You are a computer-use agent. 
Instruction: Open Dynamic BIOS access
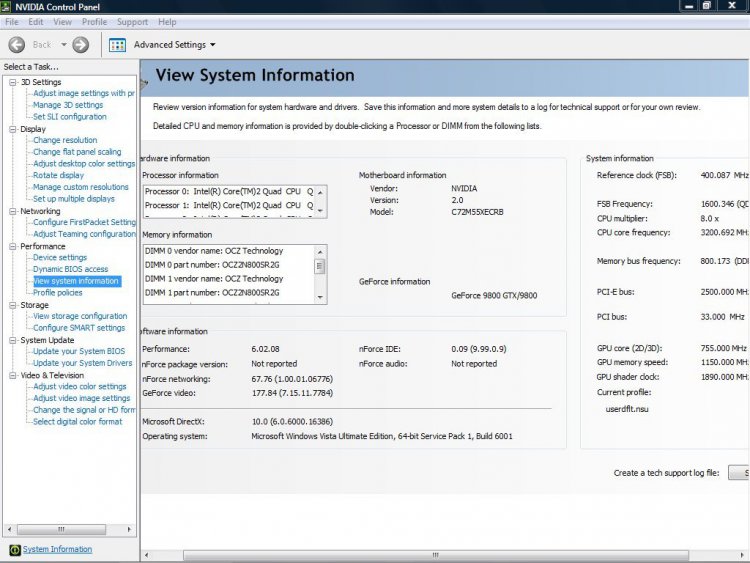pos(70,269)
